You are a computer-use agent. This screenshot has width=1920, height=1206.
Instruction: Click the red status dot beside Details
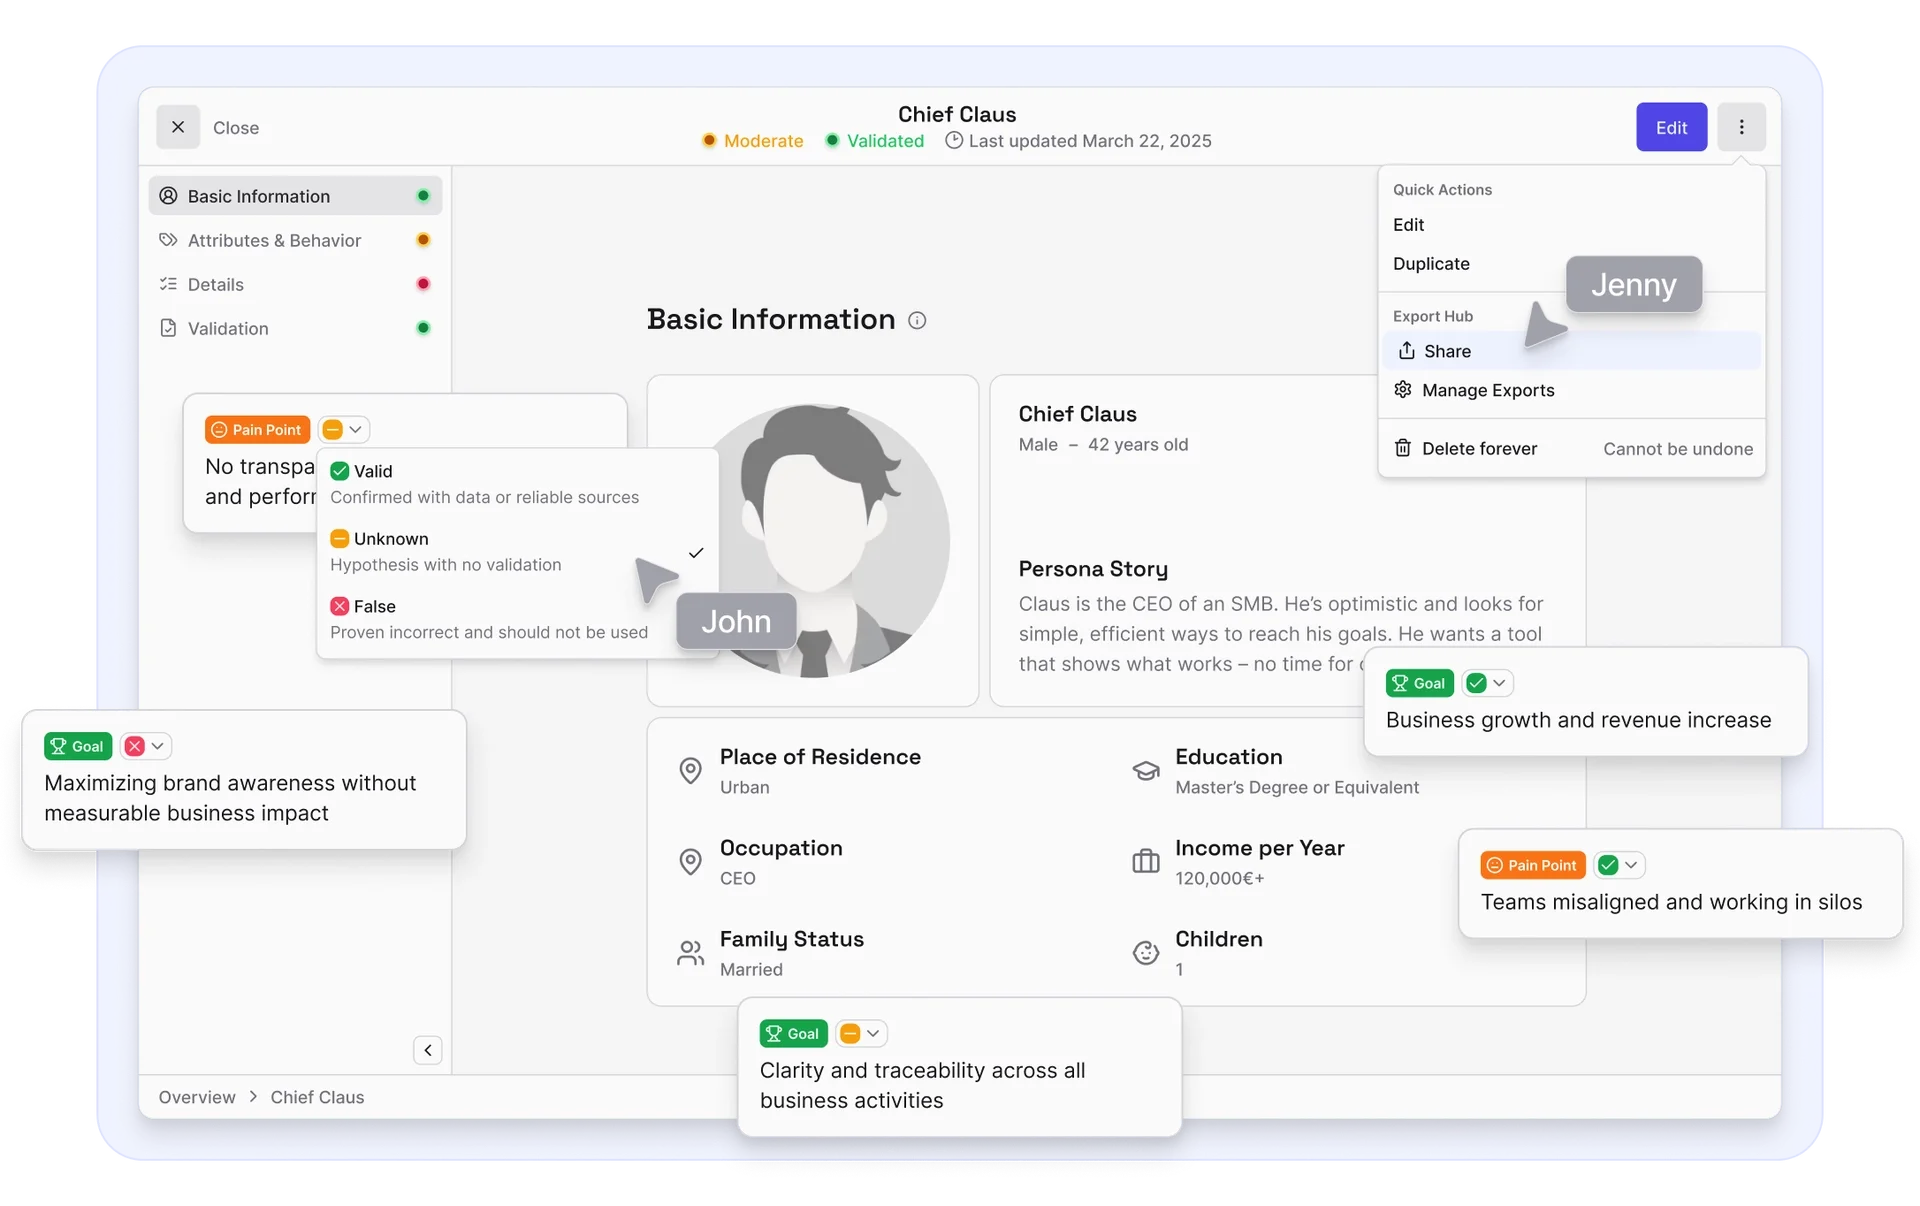click(423, 284)
